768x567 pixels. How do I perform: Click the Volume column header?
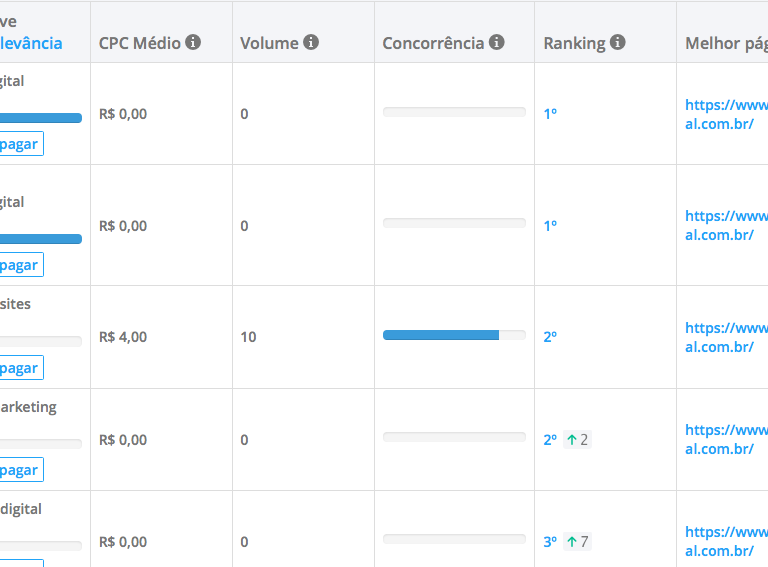tap(269, 43)
